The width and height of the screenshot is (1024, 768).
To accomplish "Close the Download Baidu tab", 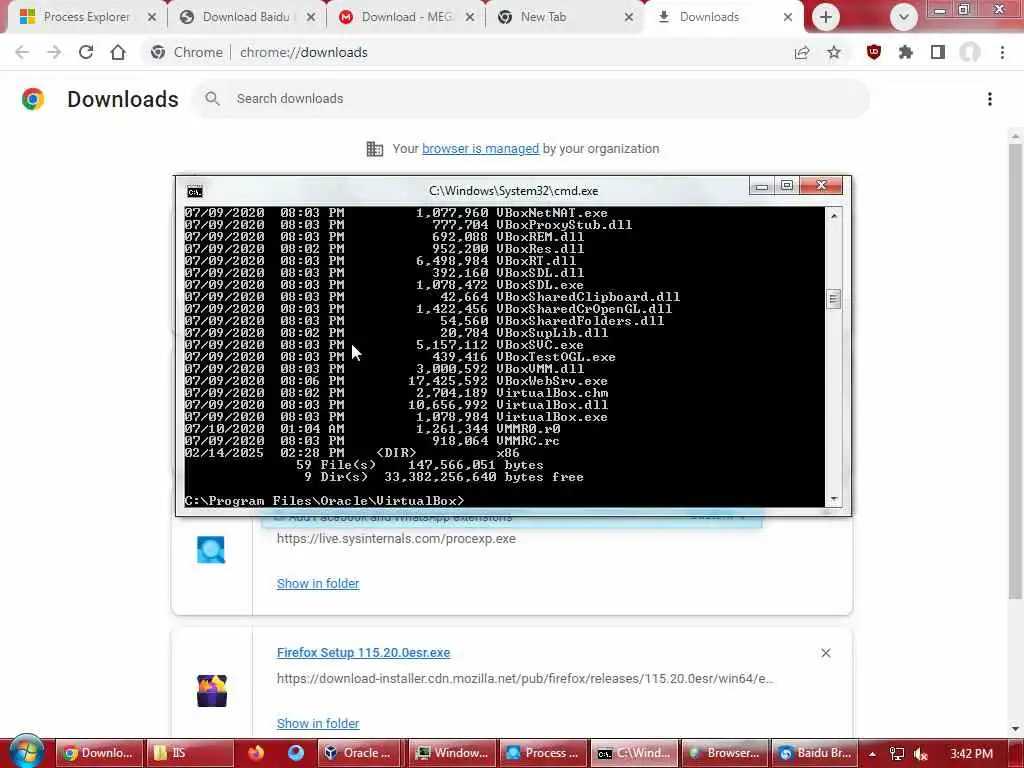I will point(311,17).
